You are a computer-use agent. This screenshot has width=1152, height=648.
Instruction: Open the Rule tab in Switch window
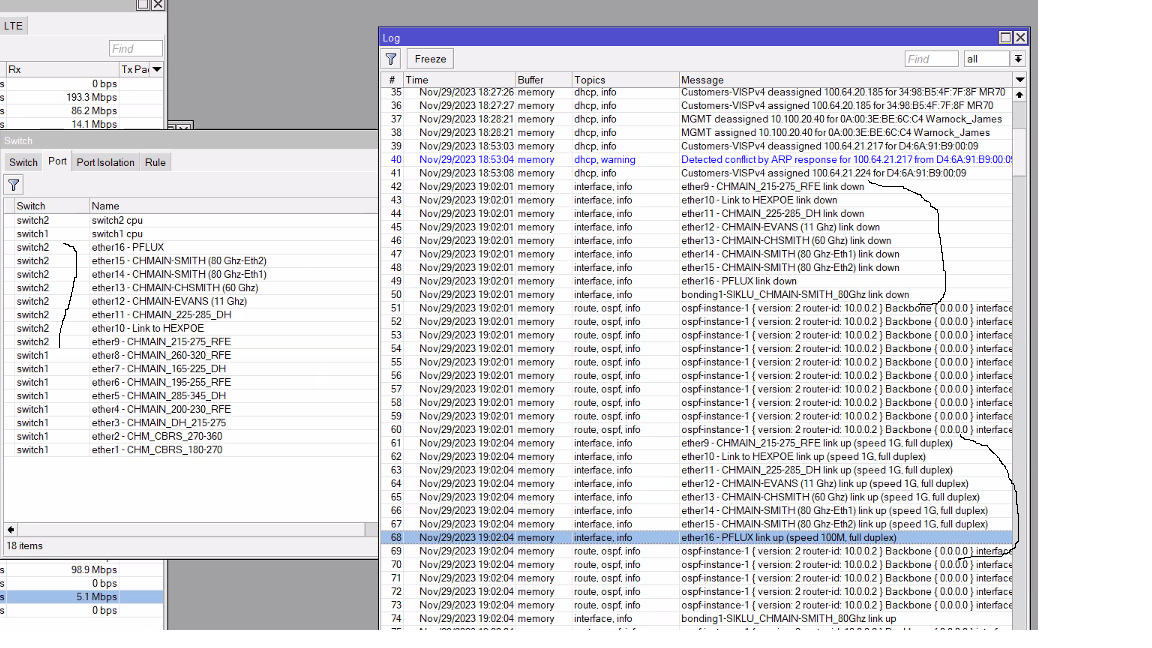point(155,162)
